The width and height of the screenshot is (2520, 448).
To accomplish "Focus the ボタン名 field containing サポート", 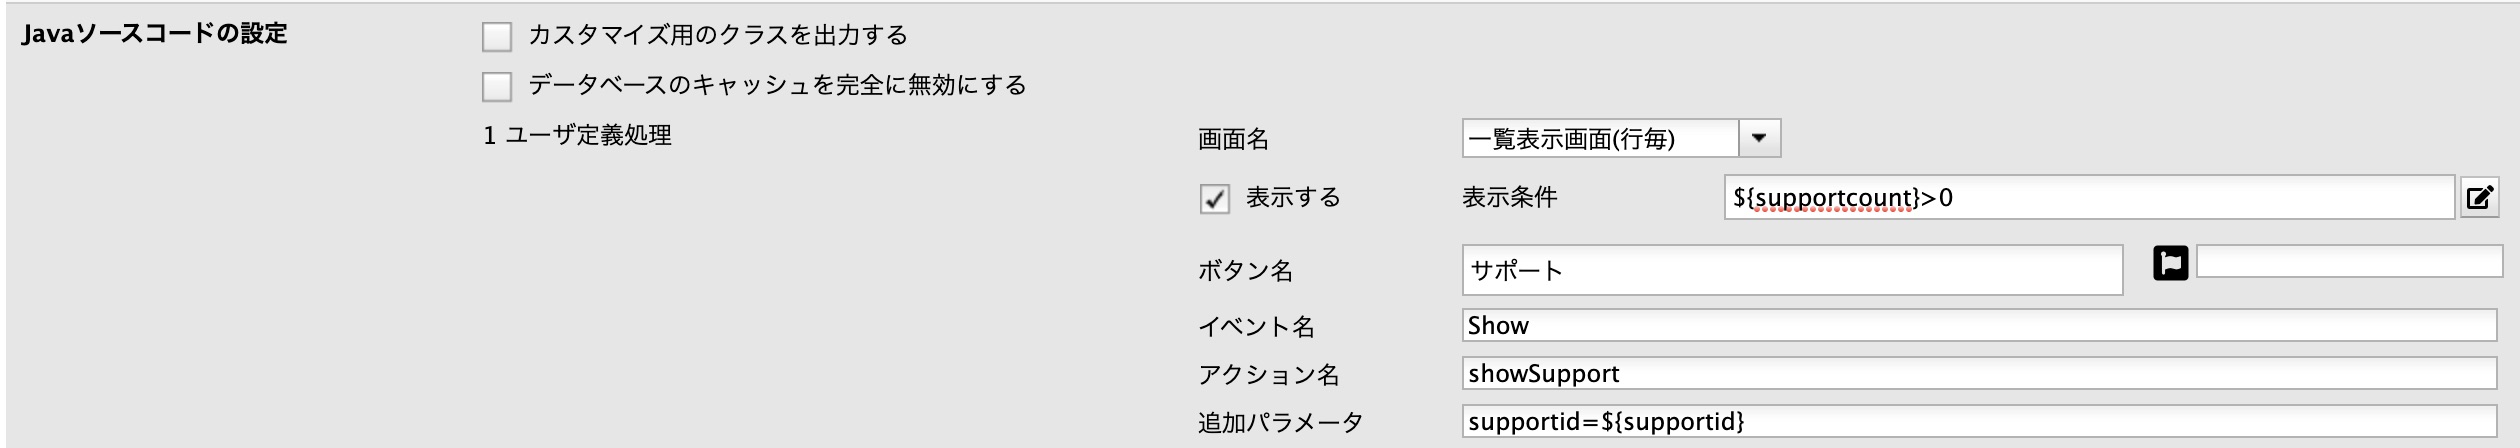I will tap(1792, 270).
